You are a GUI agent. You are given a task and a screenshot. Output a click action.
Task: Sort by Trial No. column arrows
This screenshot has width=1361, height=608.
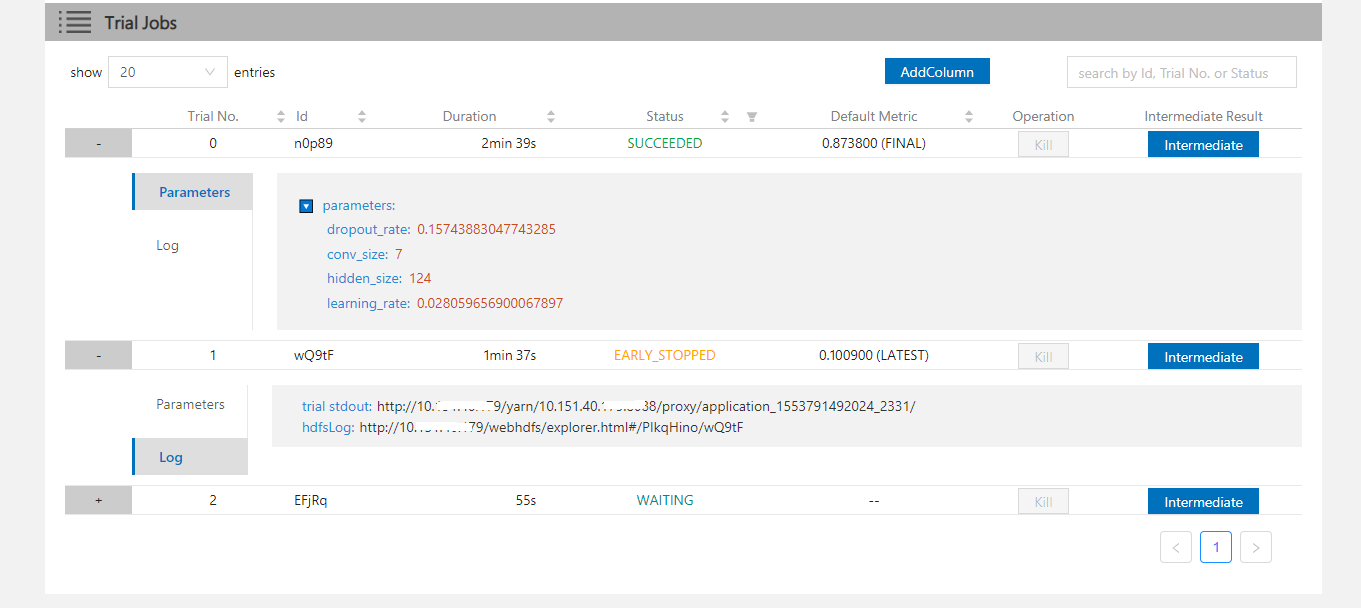tap(281, 117)
